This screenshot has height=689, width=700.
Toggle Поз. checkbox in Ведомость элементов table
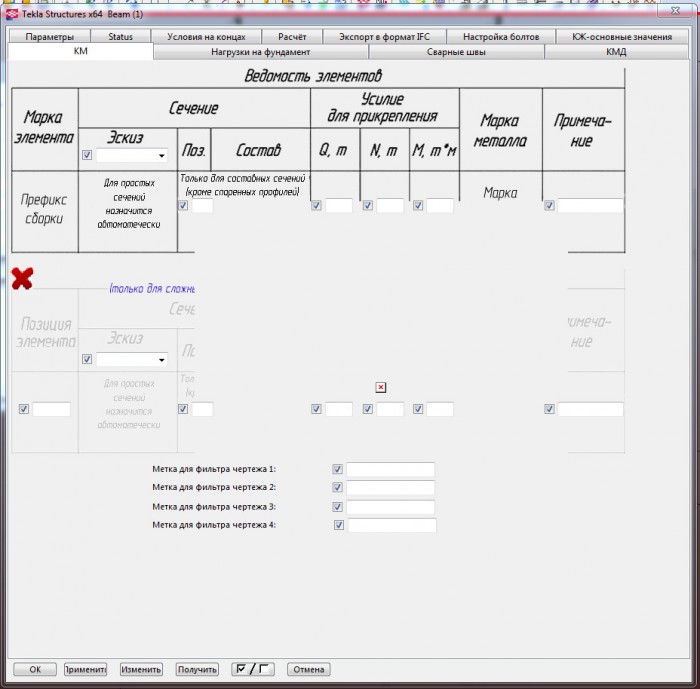(x=183, y=205)
